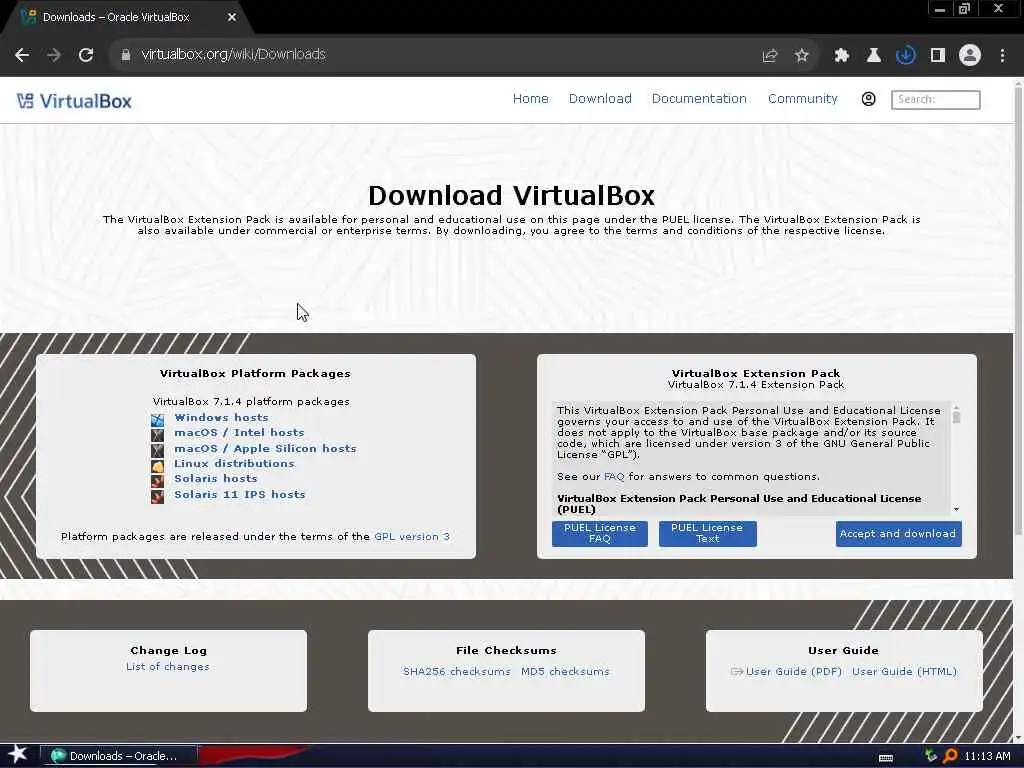Viewport: 1024px width, 768px height.
Task: Open the browser three-dot menu
Action: [1002, 56]
